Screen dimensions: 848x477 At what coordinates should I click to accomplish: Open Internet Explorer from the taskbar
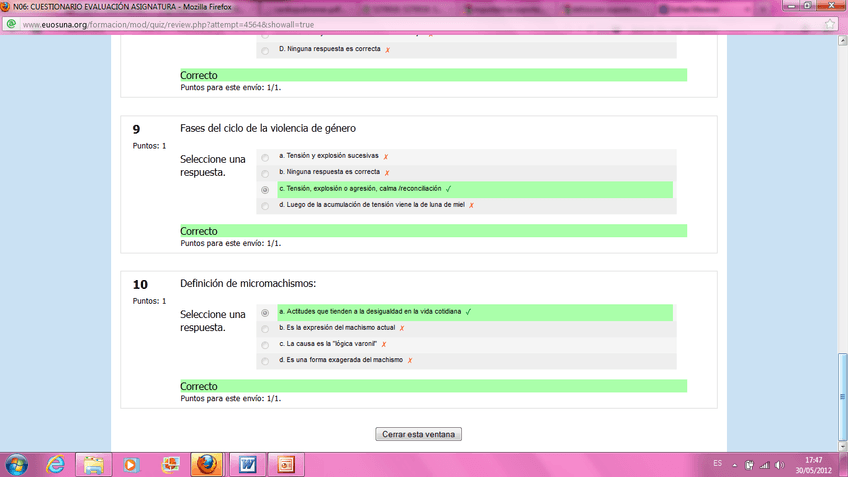55,465
